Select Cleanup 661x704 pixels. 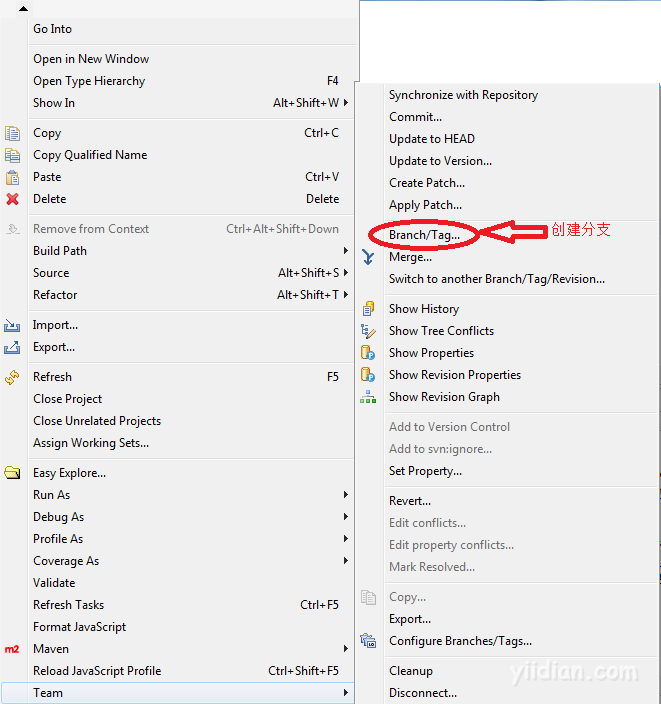click(x=411, y=671)
